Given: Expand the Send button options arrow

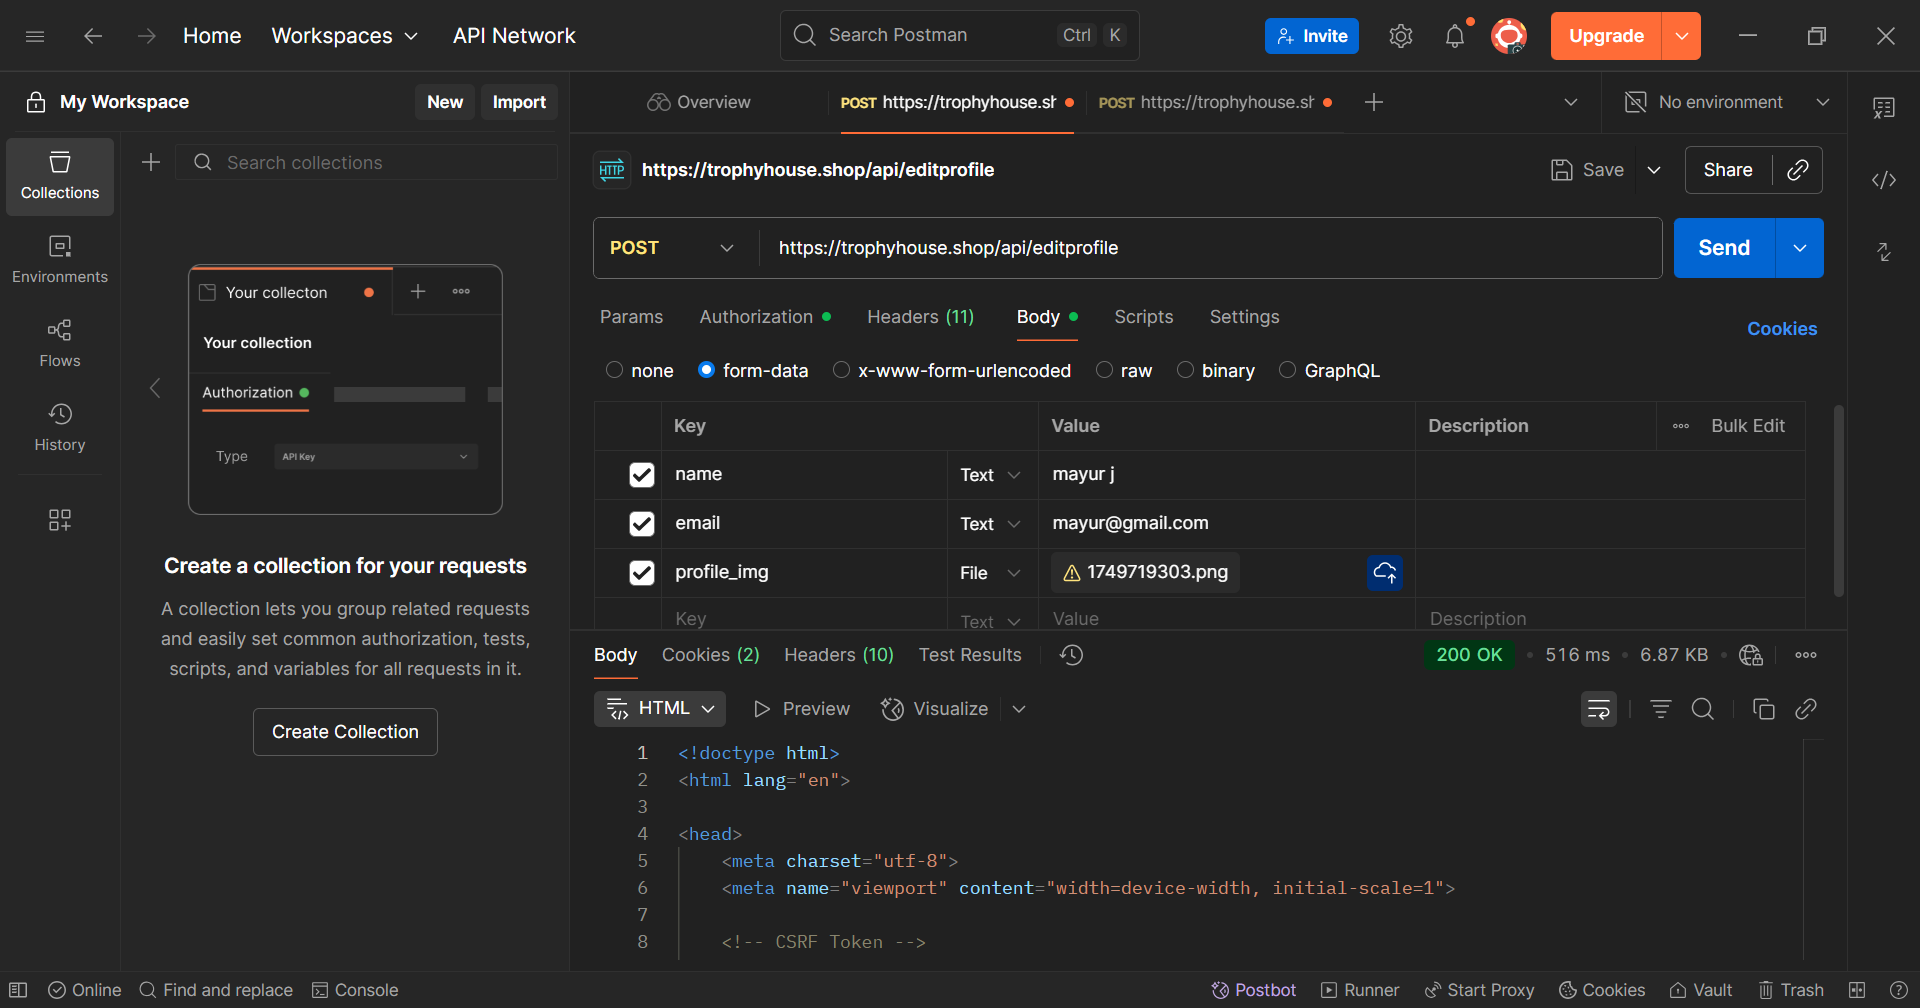Looking at the screenshot, I should pos(1800,248).
